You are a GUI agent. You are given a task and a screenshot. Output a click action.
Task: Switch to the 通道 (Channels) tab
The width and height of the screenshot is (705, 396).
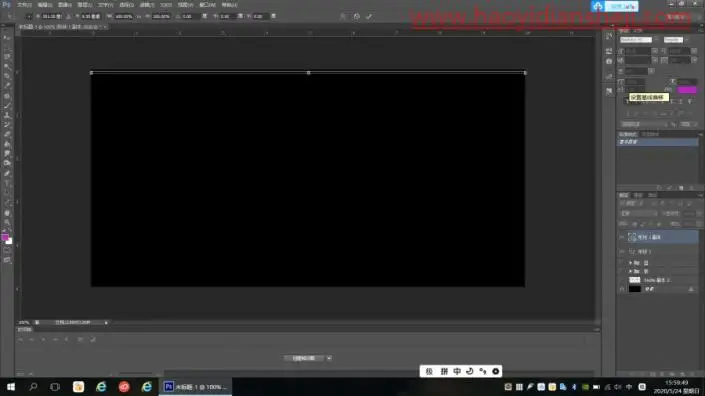click(x=638, y=195)
